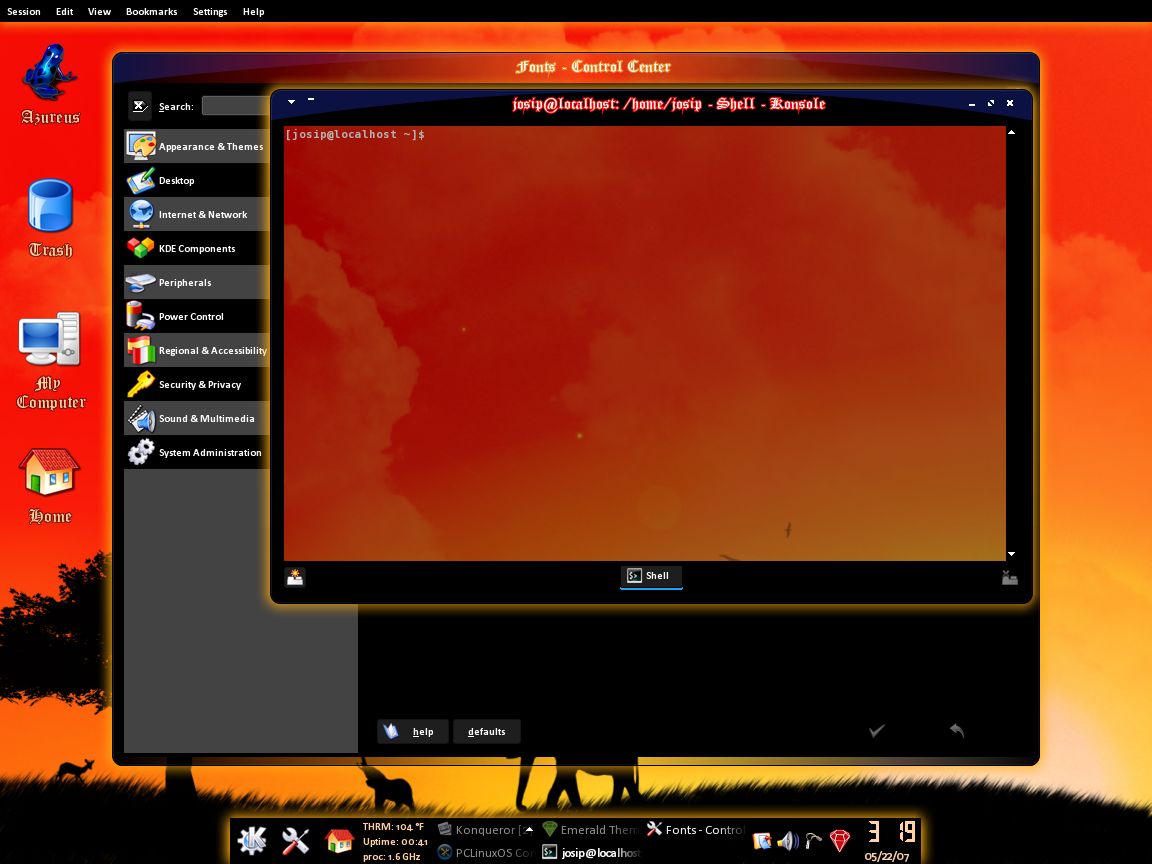Click the new session icon in Konsole
This screenshot has width=1152, height=864.
(x=295, y=577)
